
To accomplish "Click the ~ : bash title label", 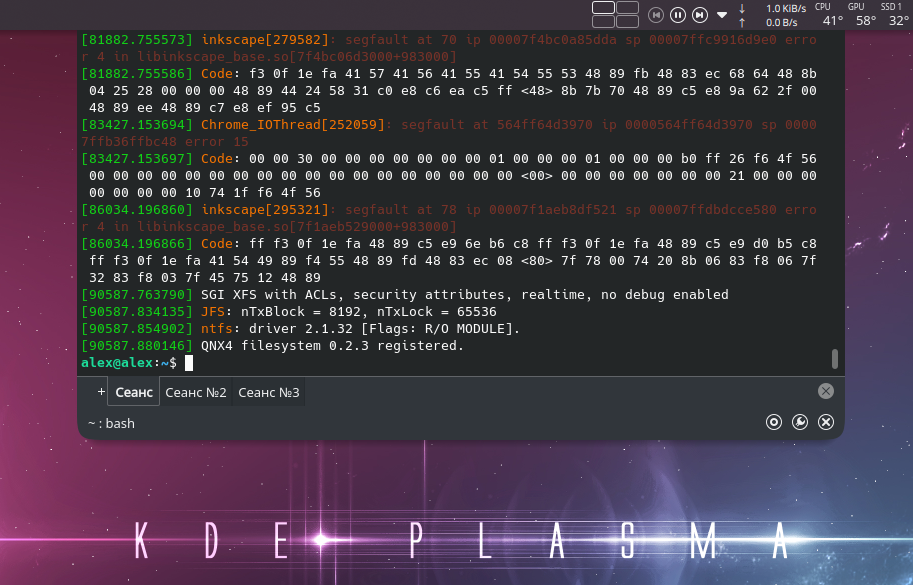I will (x=111, y=423).
